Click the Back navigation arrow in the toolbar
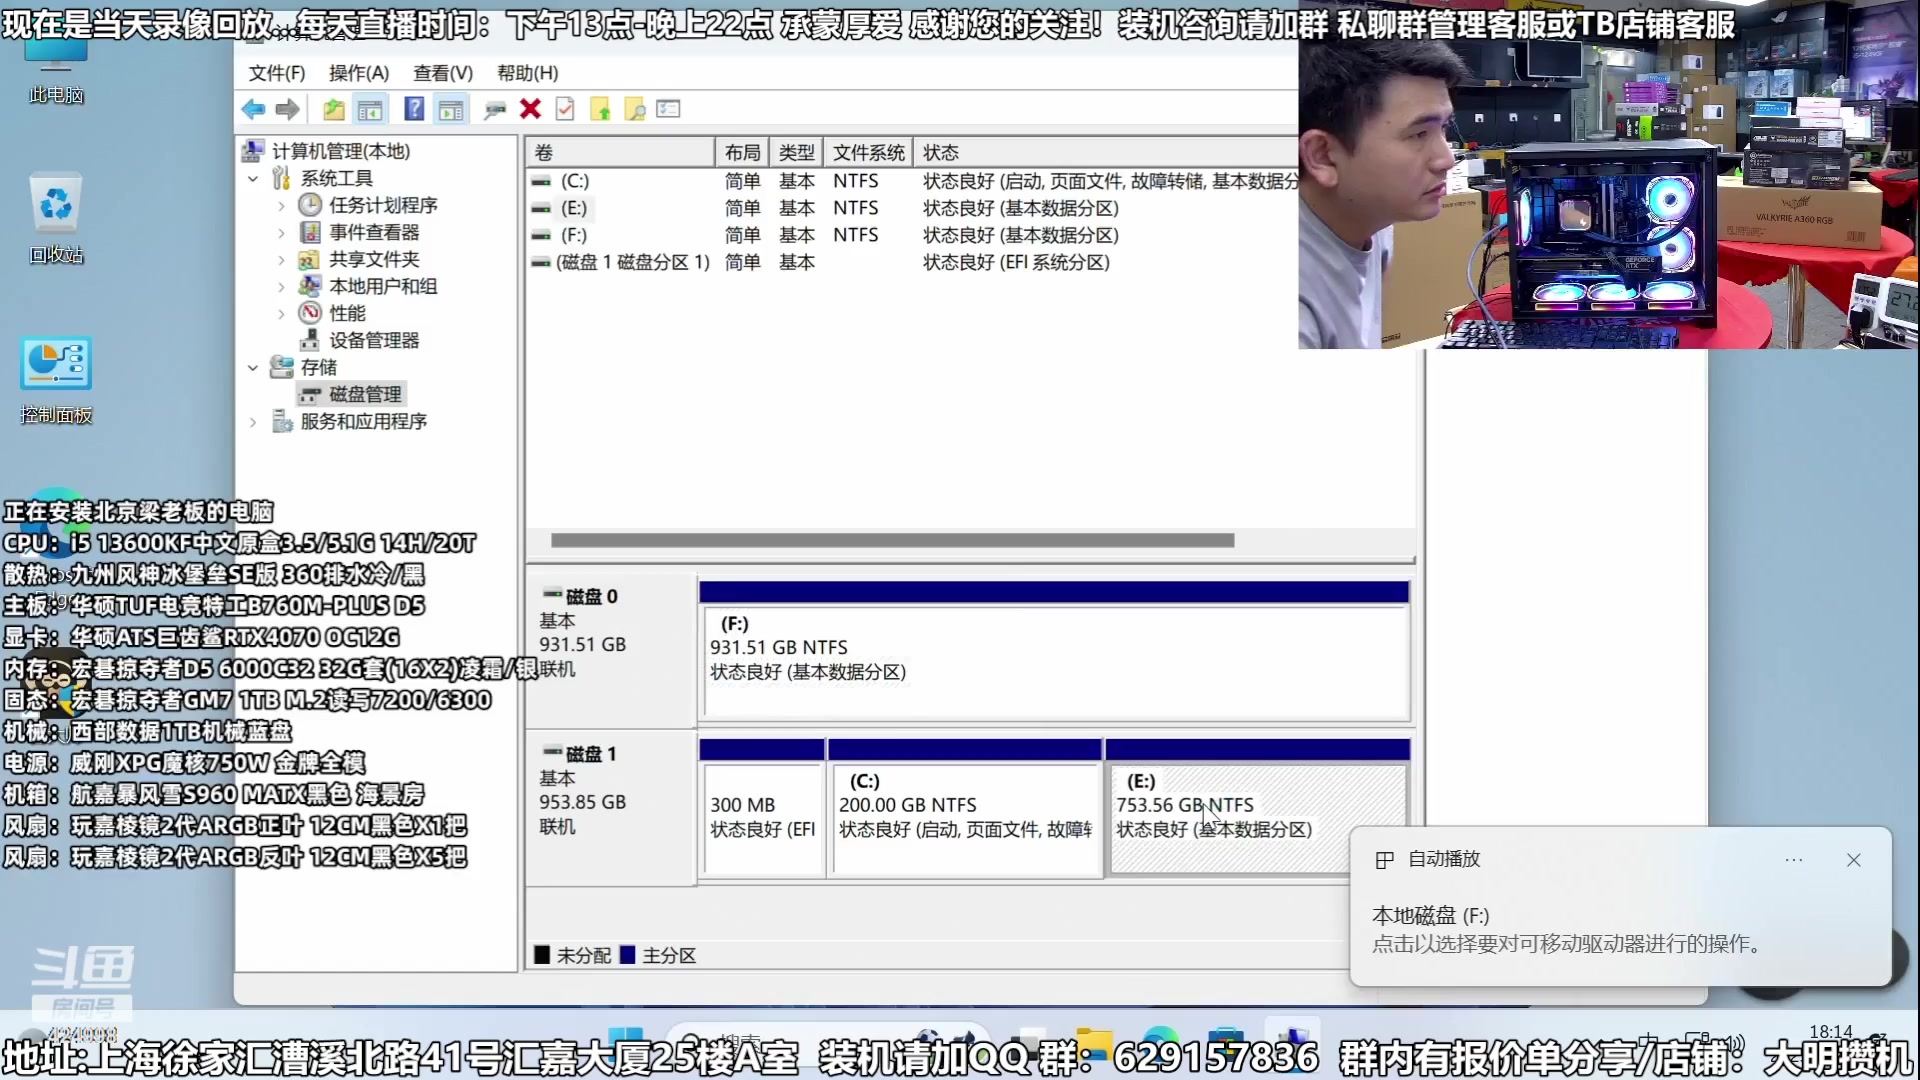Image resolution: width=1920 pixels, height=1080 pixels. pyautogui.click(x=253, y=109)
